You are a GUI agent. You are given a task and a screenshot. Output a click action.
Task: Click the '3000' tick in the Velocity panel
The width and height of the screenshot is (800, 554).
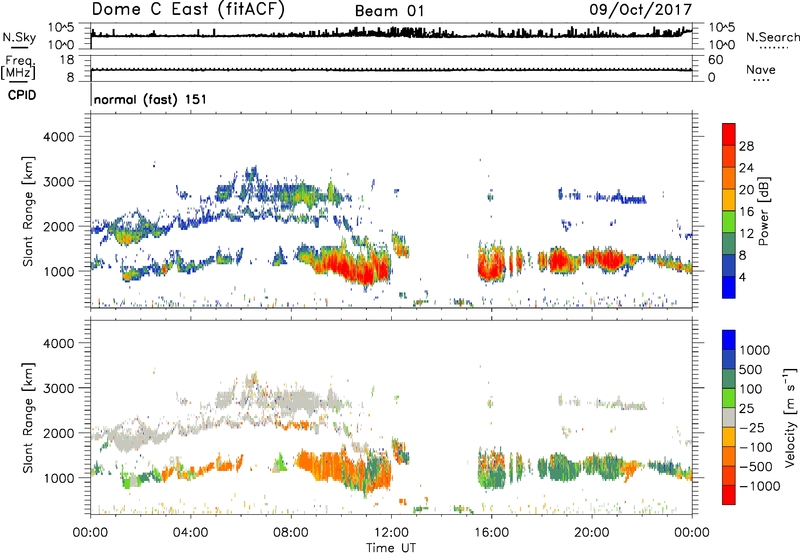(x=58, y=388)
